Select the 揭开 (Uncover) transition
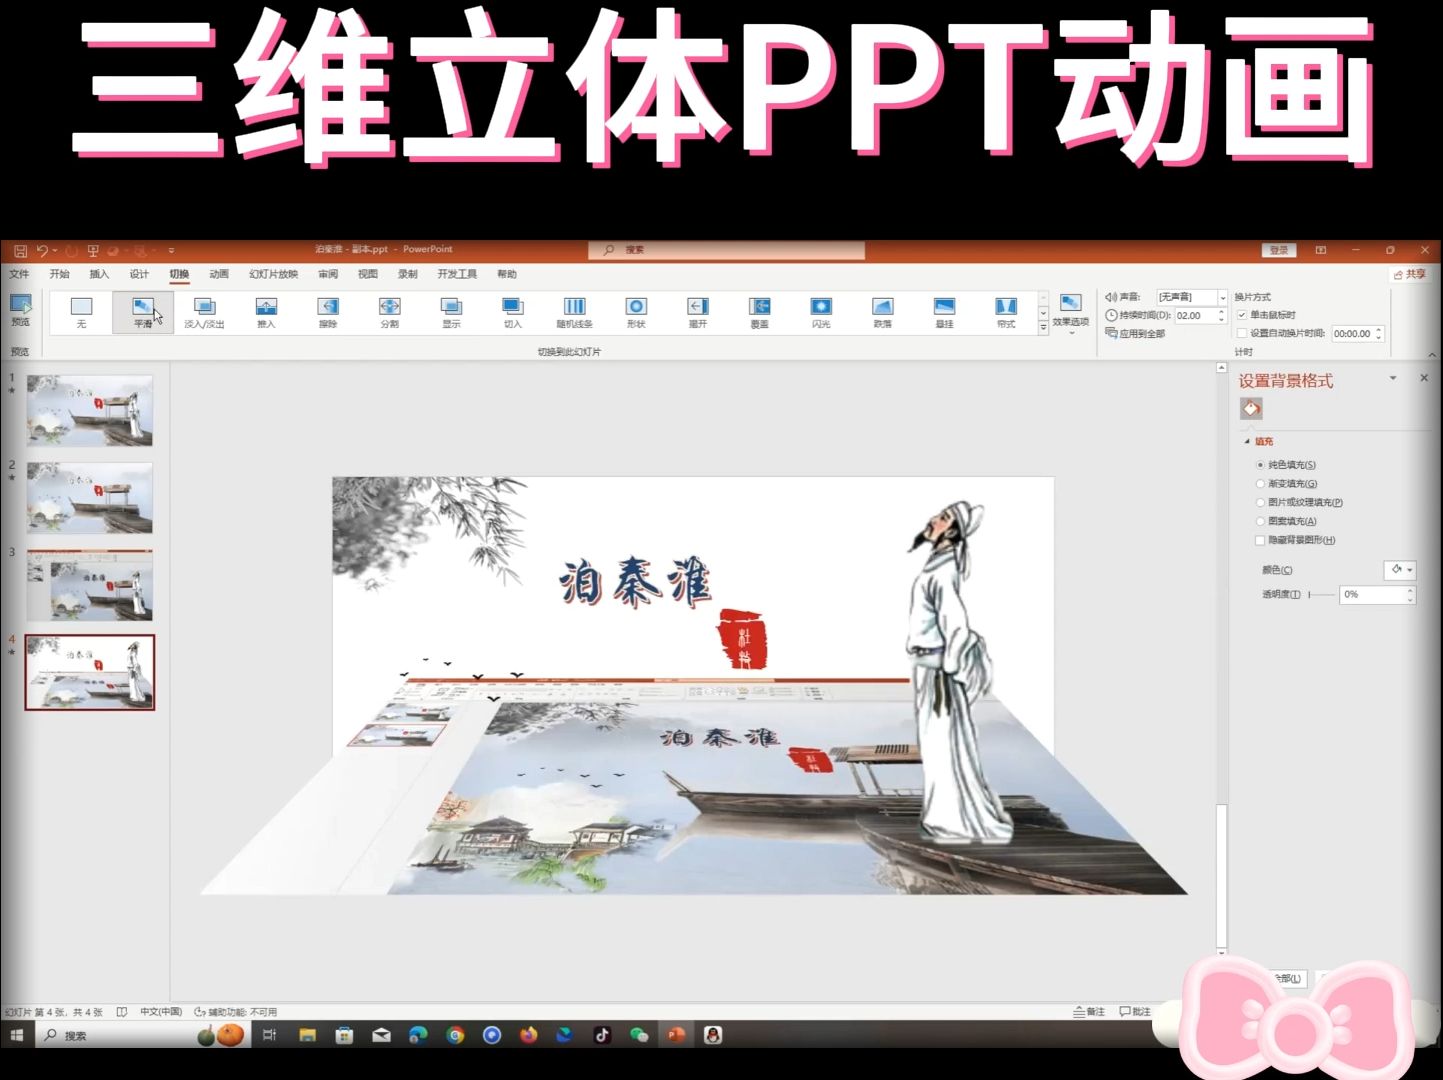This screenshot has width=1443, height=1080. pos(698,312)
